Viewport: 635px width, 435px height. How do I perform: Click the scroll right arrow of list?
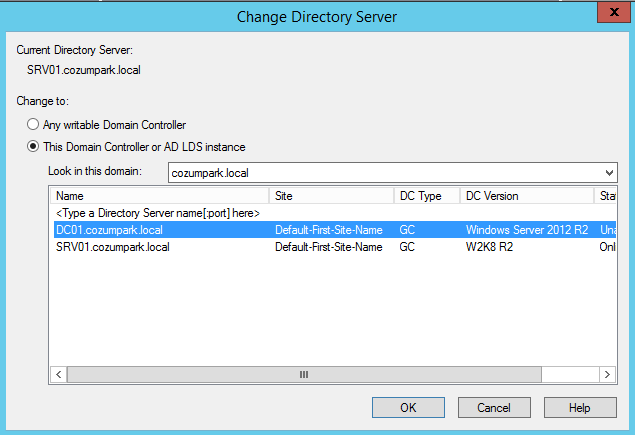click(x=607, y=374)
